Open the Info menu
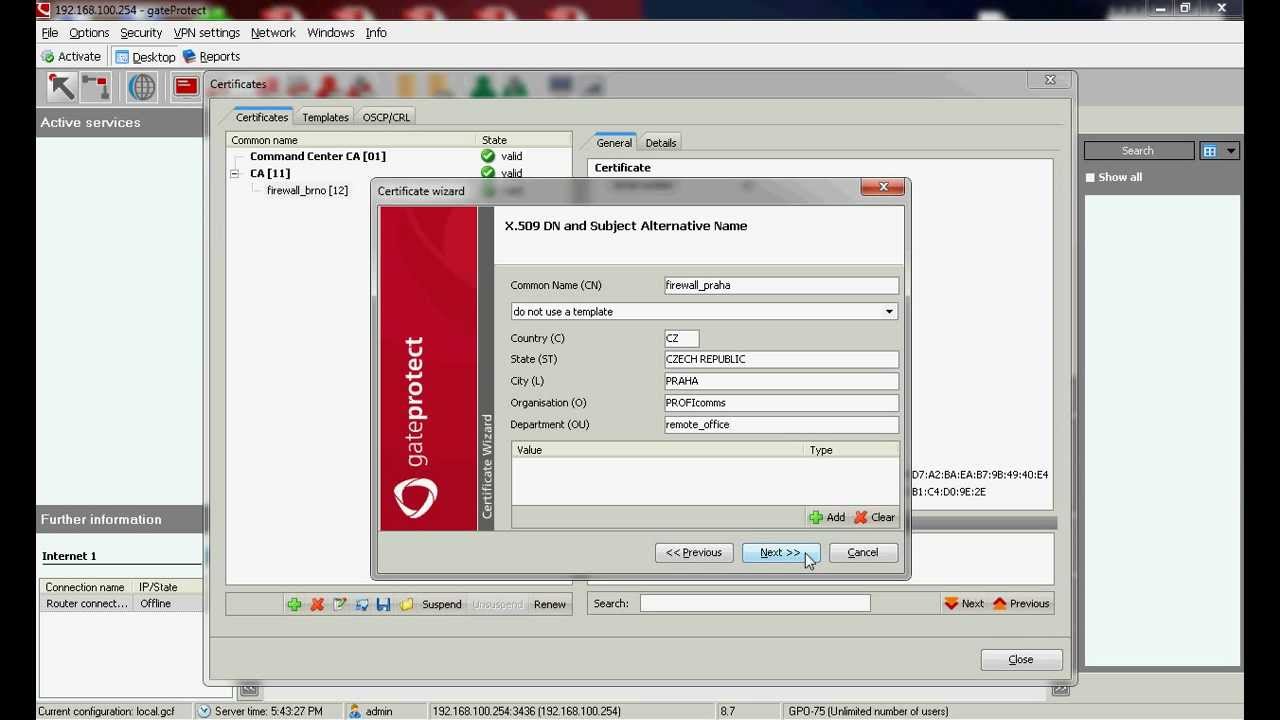The height and width of the screenshot is (720, 1280). coord(376,33)
